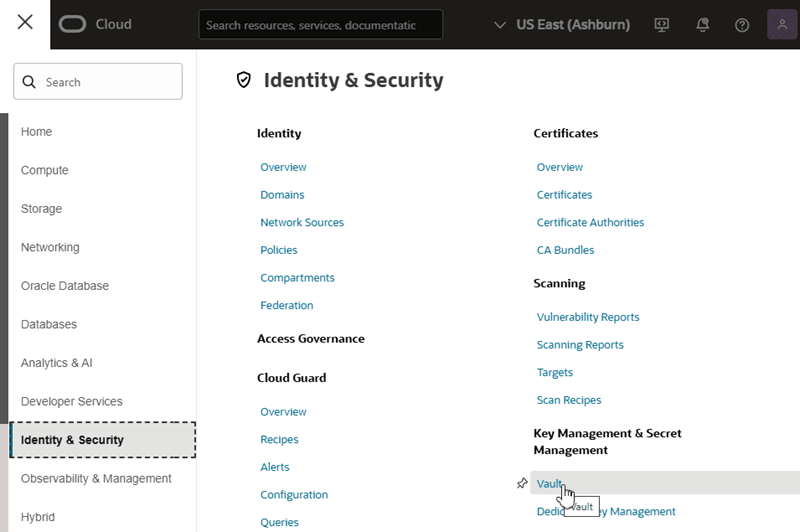Go to Identity Domains link
Viewport: 800px width, 532px height.
click(x=282, y=195)
